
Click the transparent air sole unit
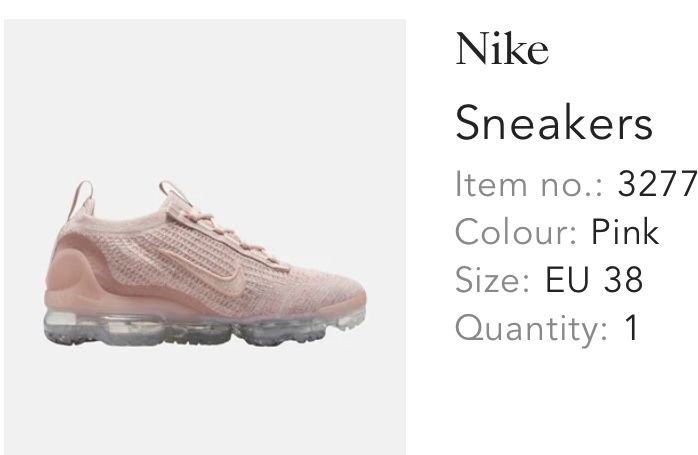click(203, 329)
